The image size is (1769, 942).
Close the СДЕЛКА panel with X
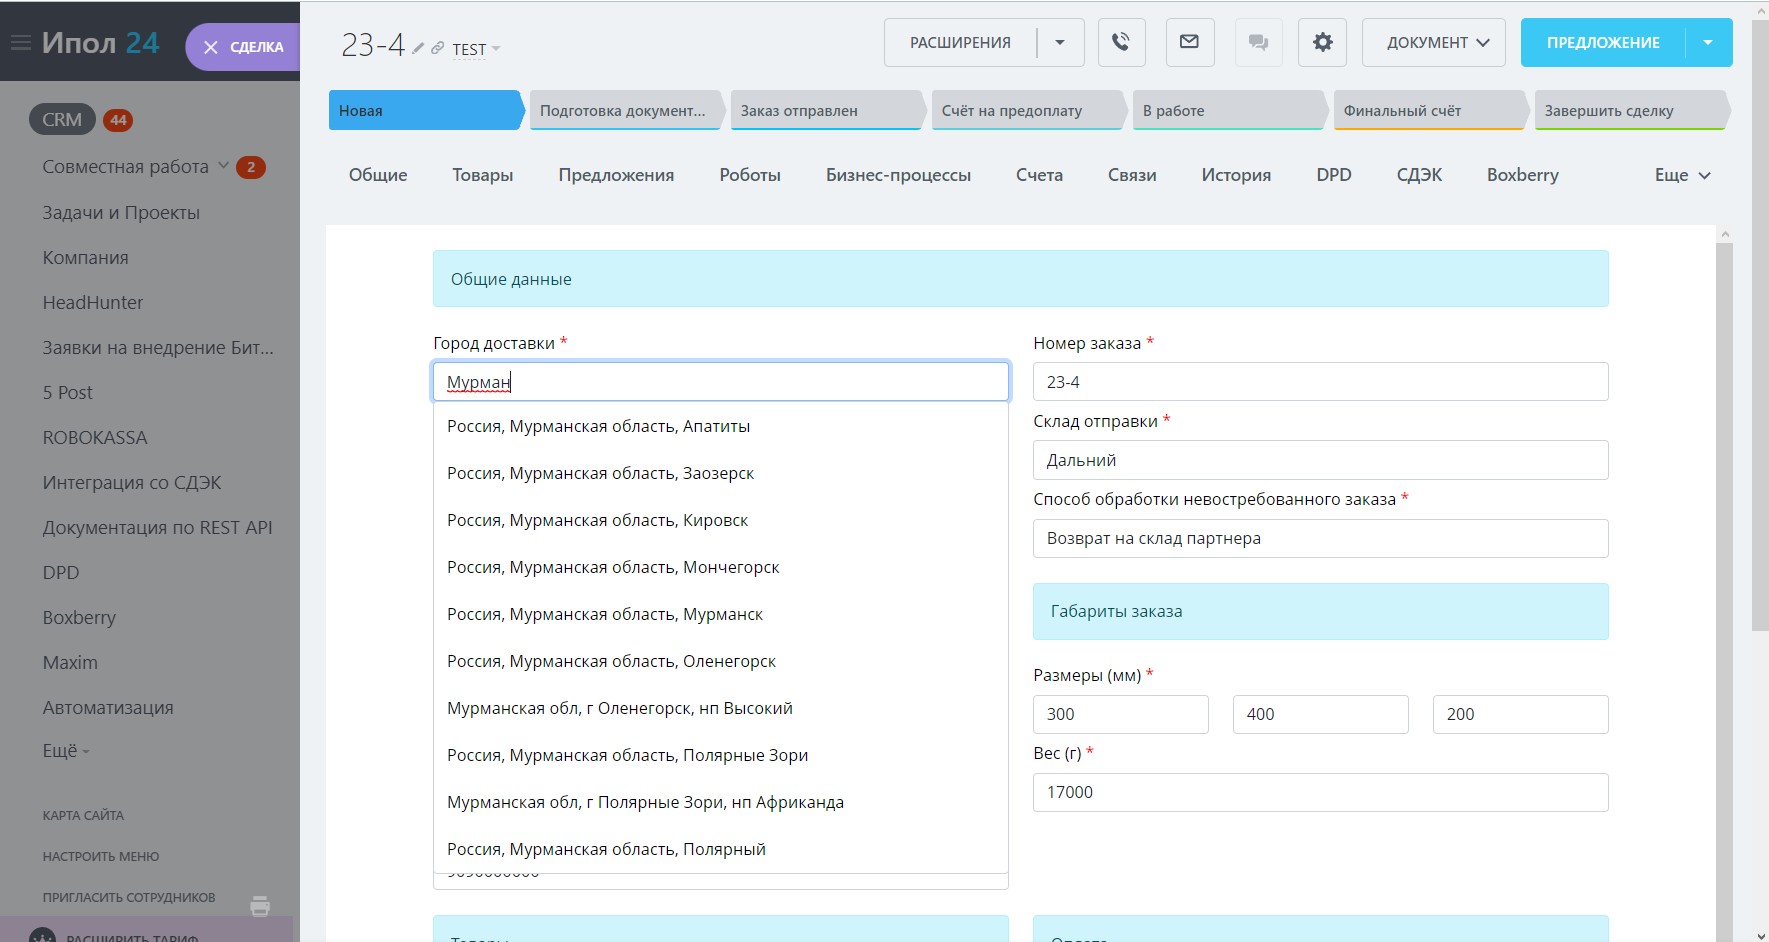[x=211, y=47]
